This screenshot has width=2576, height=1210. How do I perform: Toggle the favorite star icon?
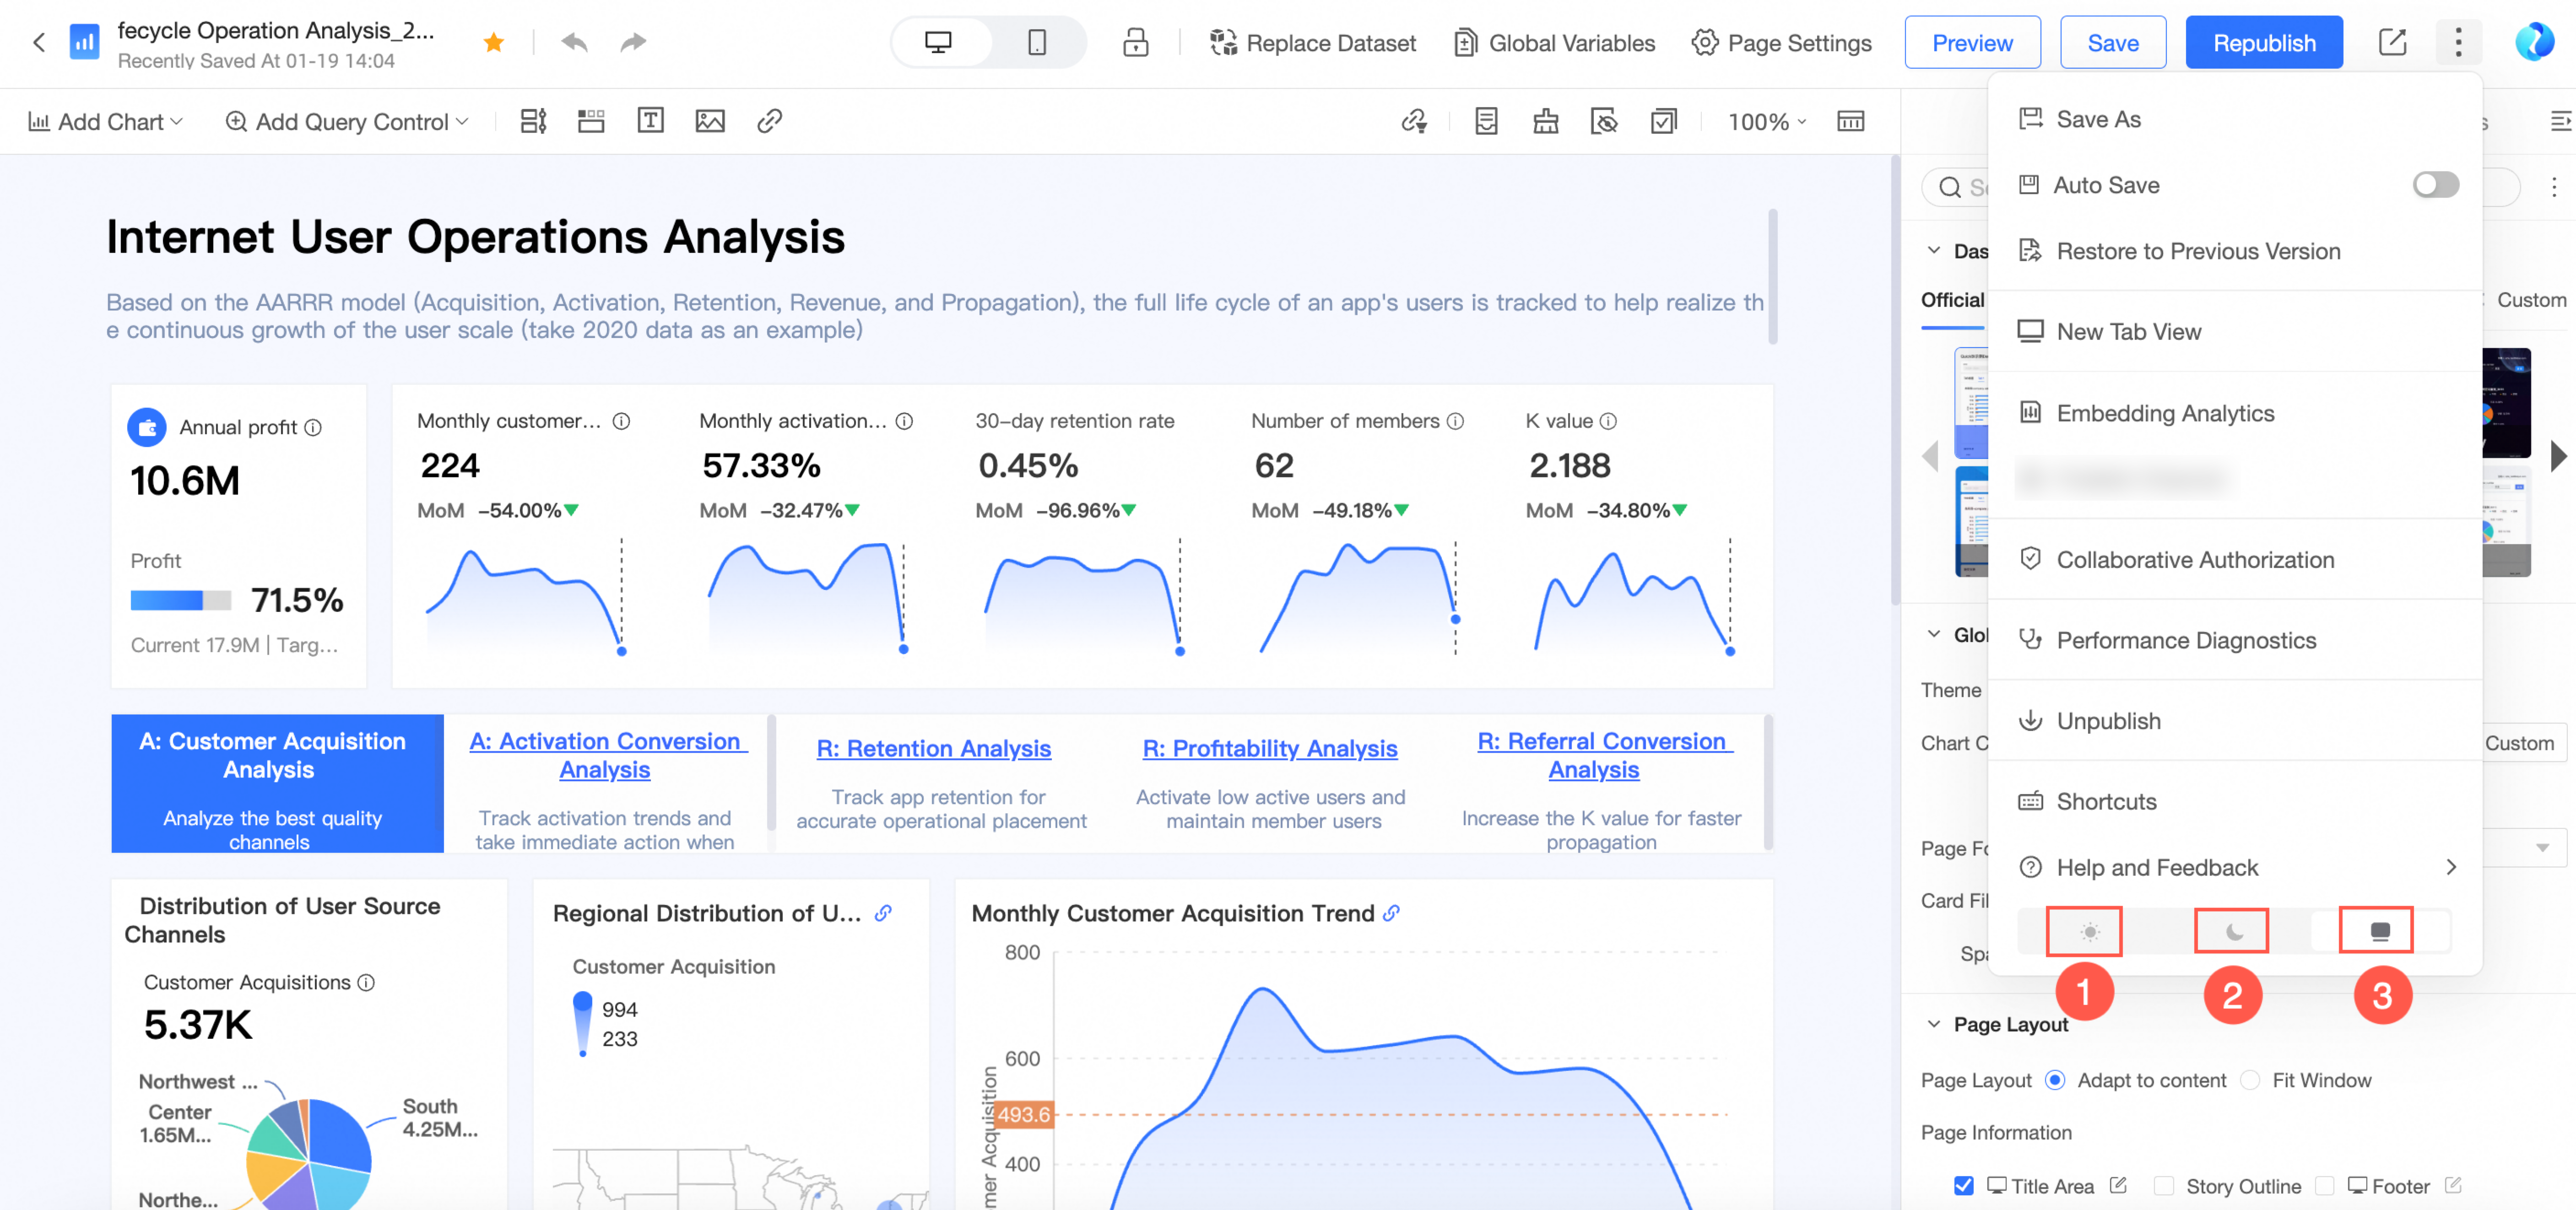(493, 42)
